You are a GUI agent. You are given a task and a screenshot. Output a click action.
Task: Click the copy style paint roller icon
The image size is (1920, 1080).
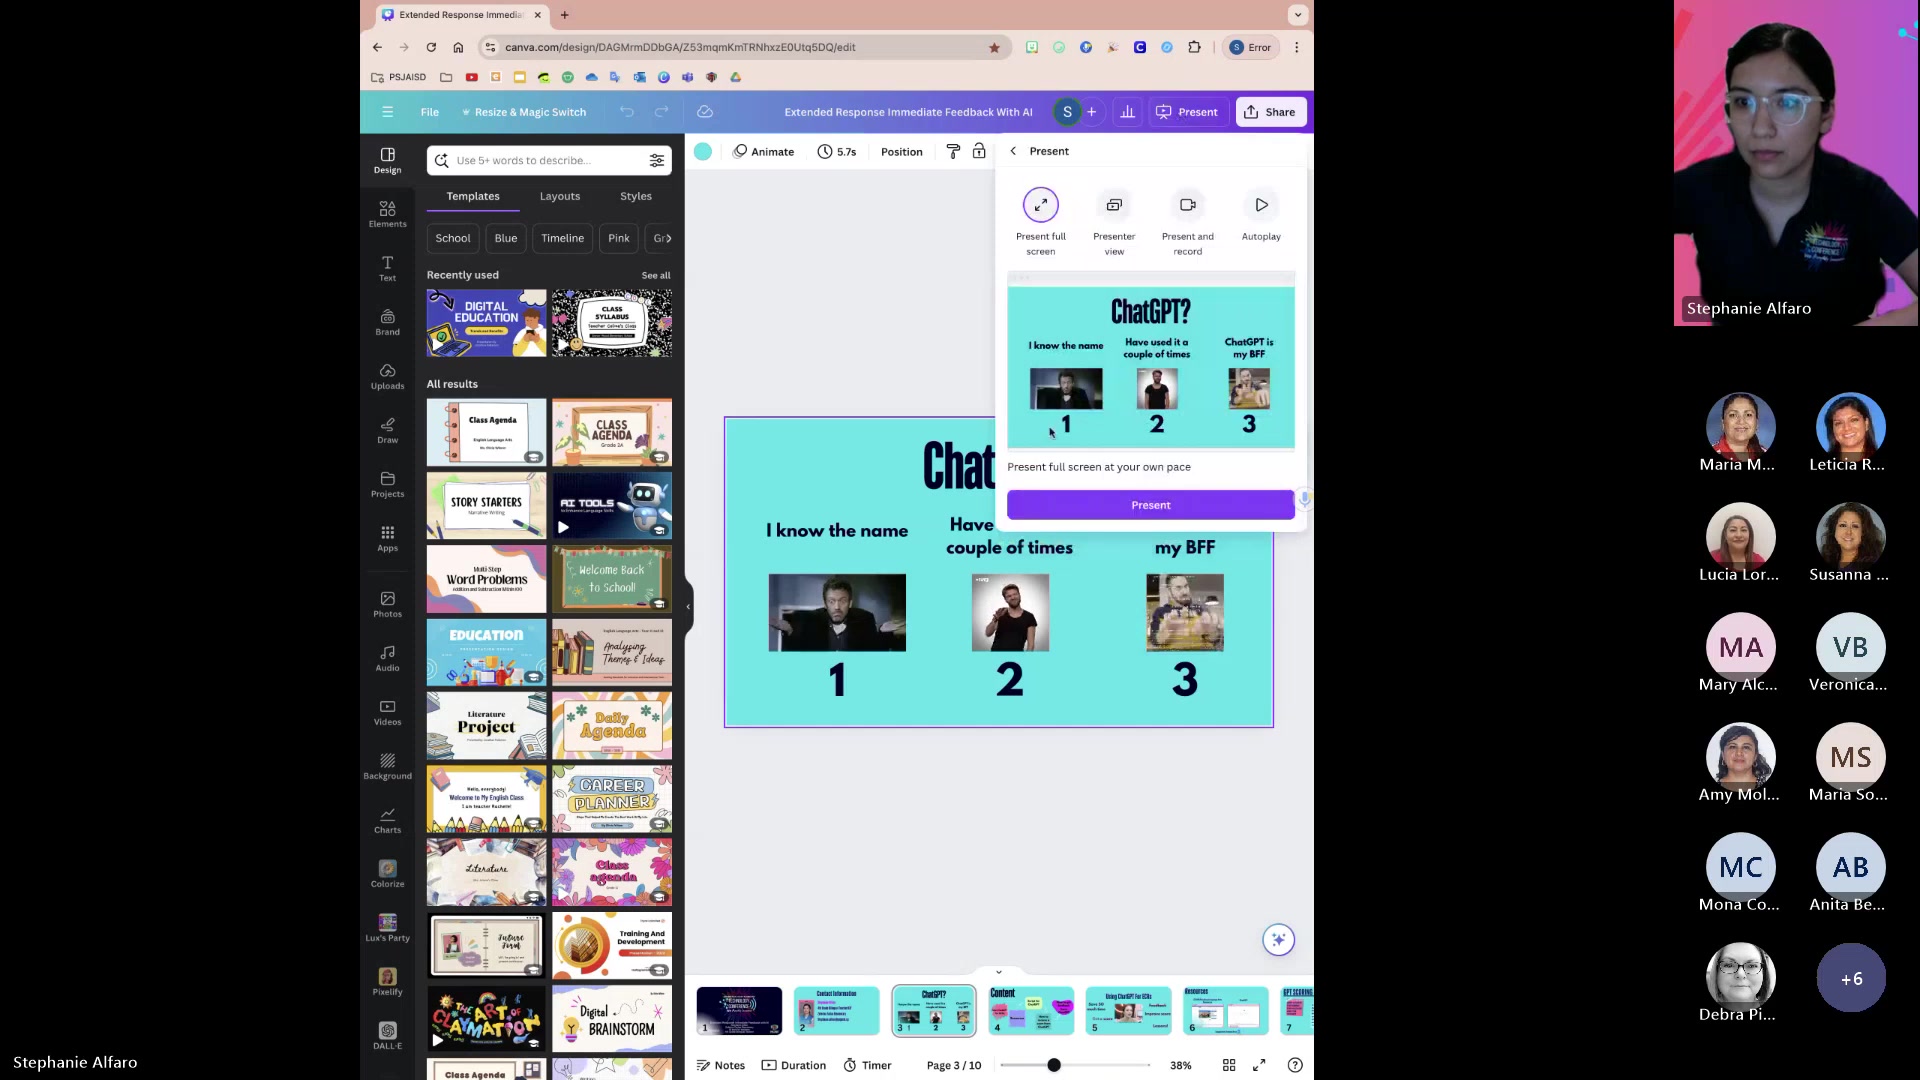pos(953,152)
